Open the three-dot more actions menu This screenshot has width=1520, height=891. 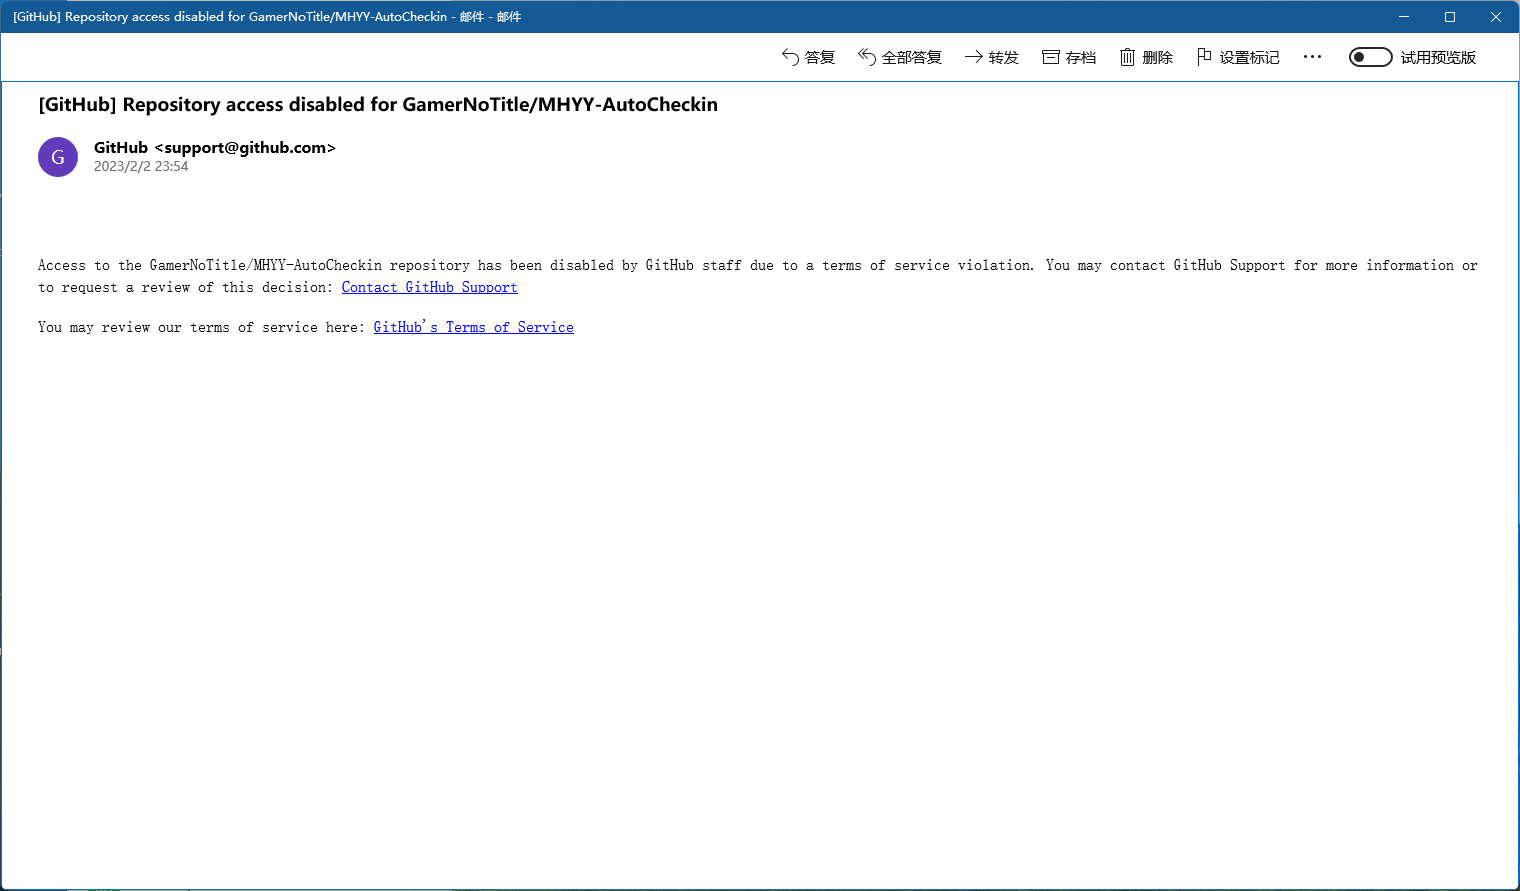(1312, 57)
